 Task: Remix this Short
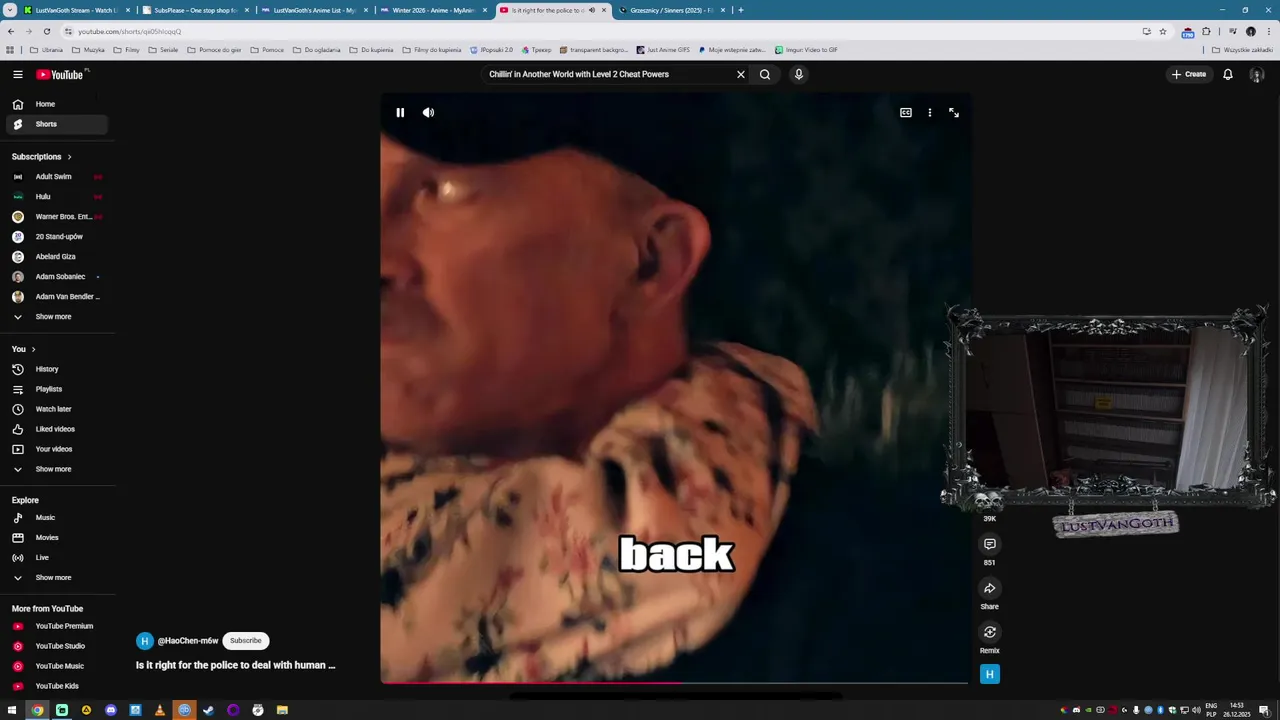point(990,632)
